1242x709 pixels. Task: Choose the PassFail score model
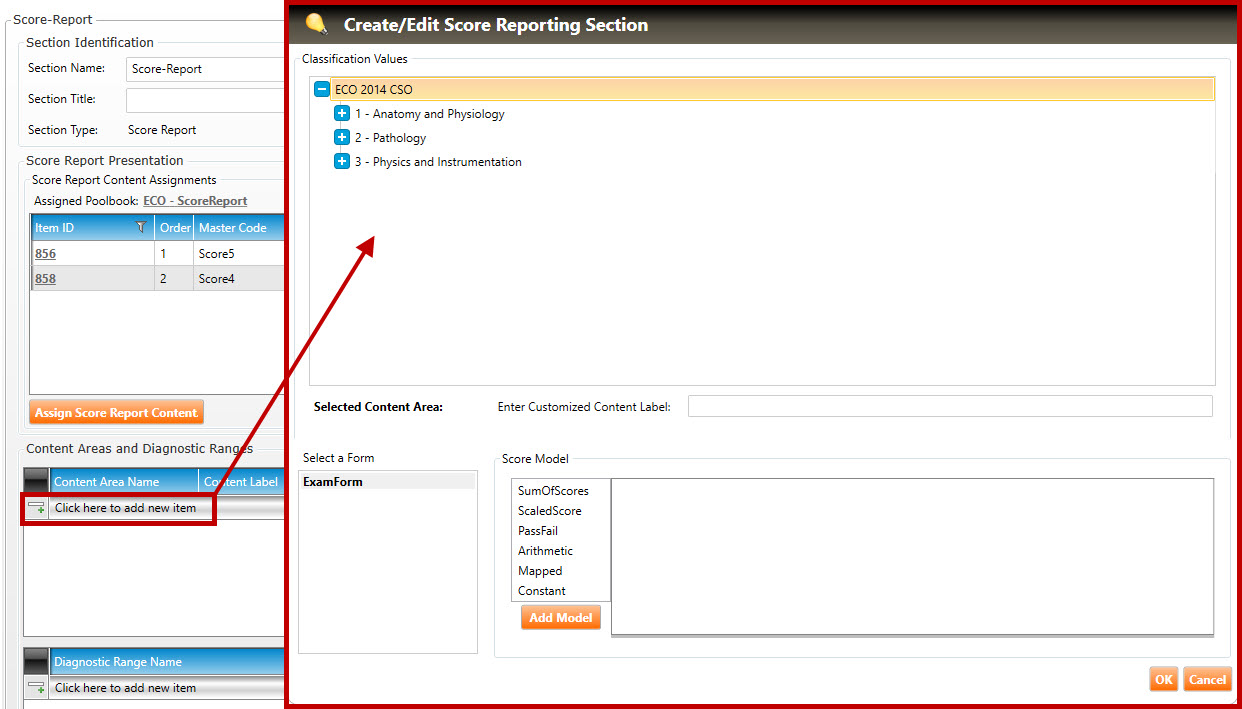coord(538,531)
